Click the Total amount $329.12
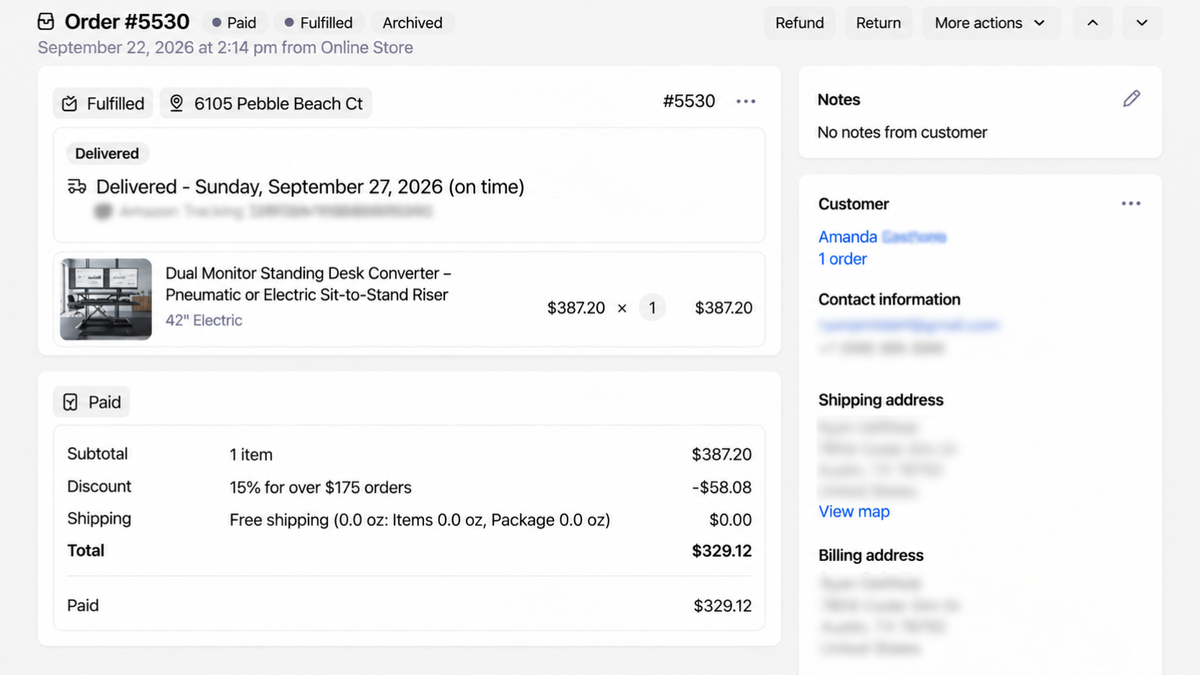 pyautogui.click(x=721, y=551)
